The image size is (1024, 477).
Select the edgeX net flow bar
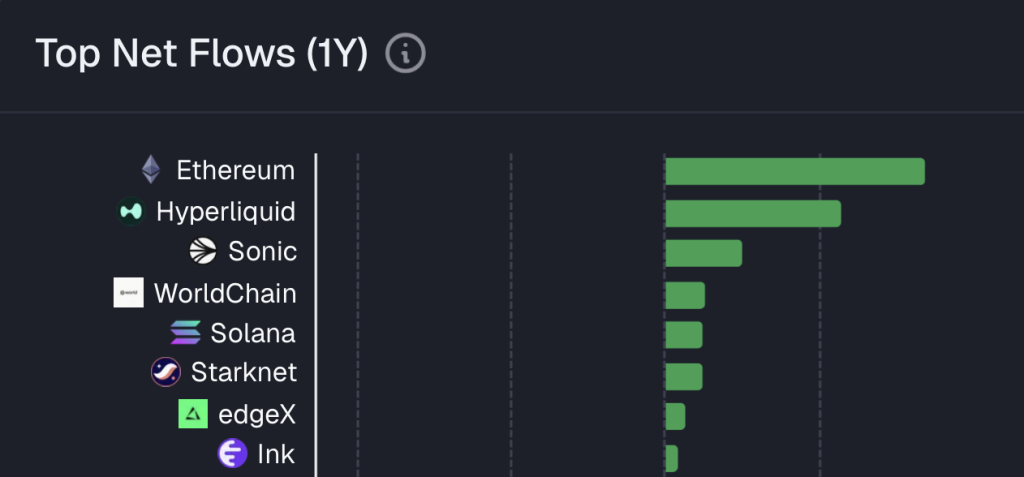coord(675,417)
